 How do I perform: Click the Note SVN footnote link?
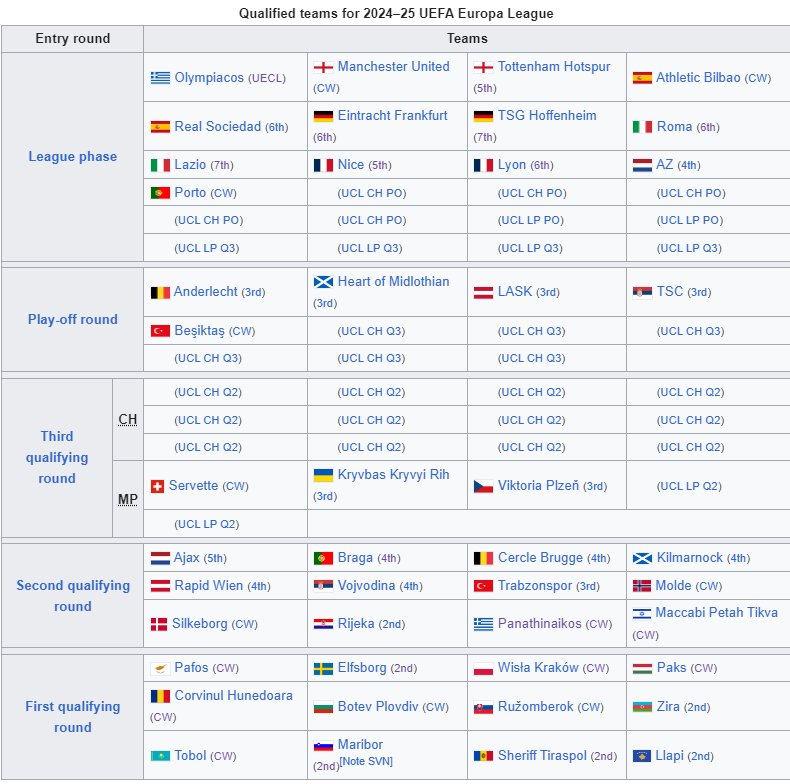pyautogui.click(x=366, y=761)
